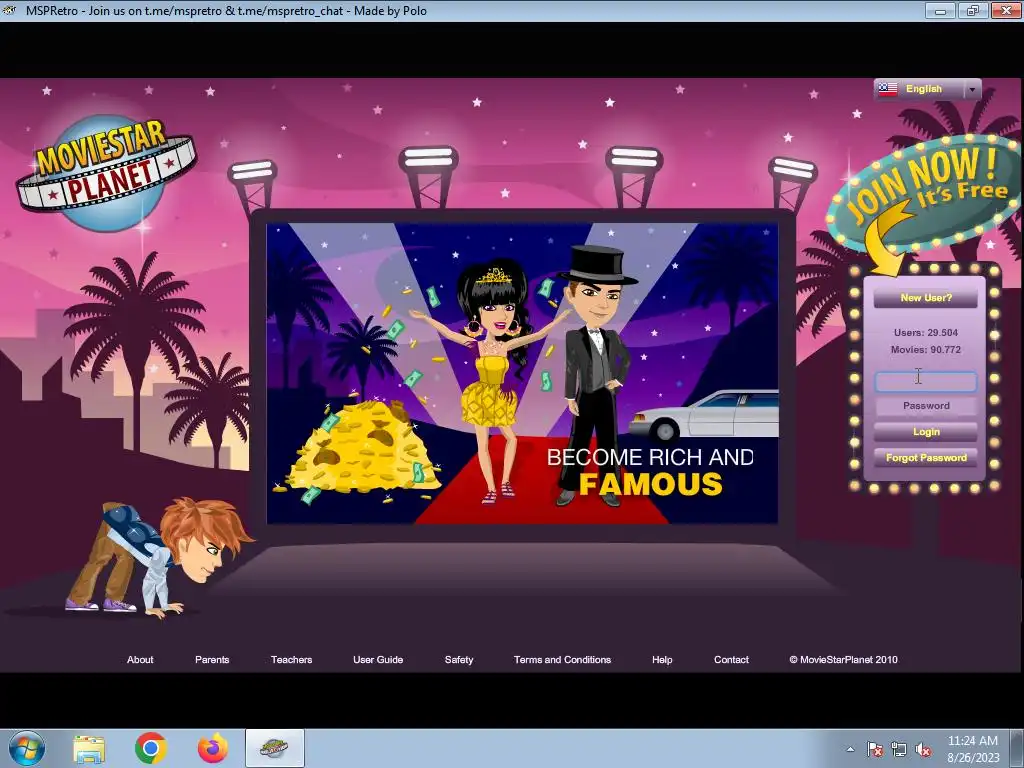The width and height of the screenshot is (1024, 768).
Task: Launch Google Chrome from the taskbar
Action: pyautogui.click(x=151, y=748)
